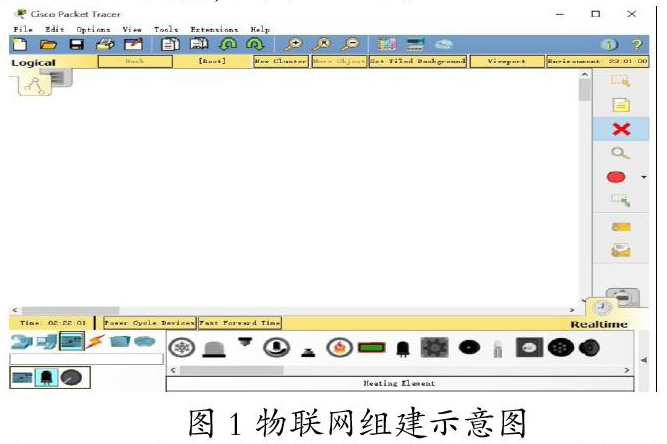Select the Connections lightning bolt category
Image resolution: width=667 pixels, height=444 pixels.
(96, 341)
